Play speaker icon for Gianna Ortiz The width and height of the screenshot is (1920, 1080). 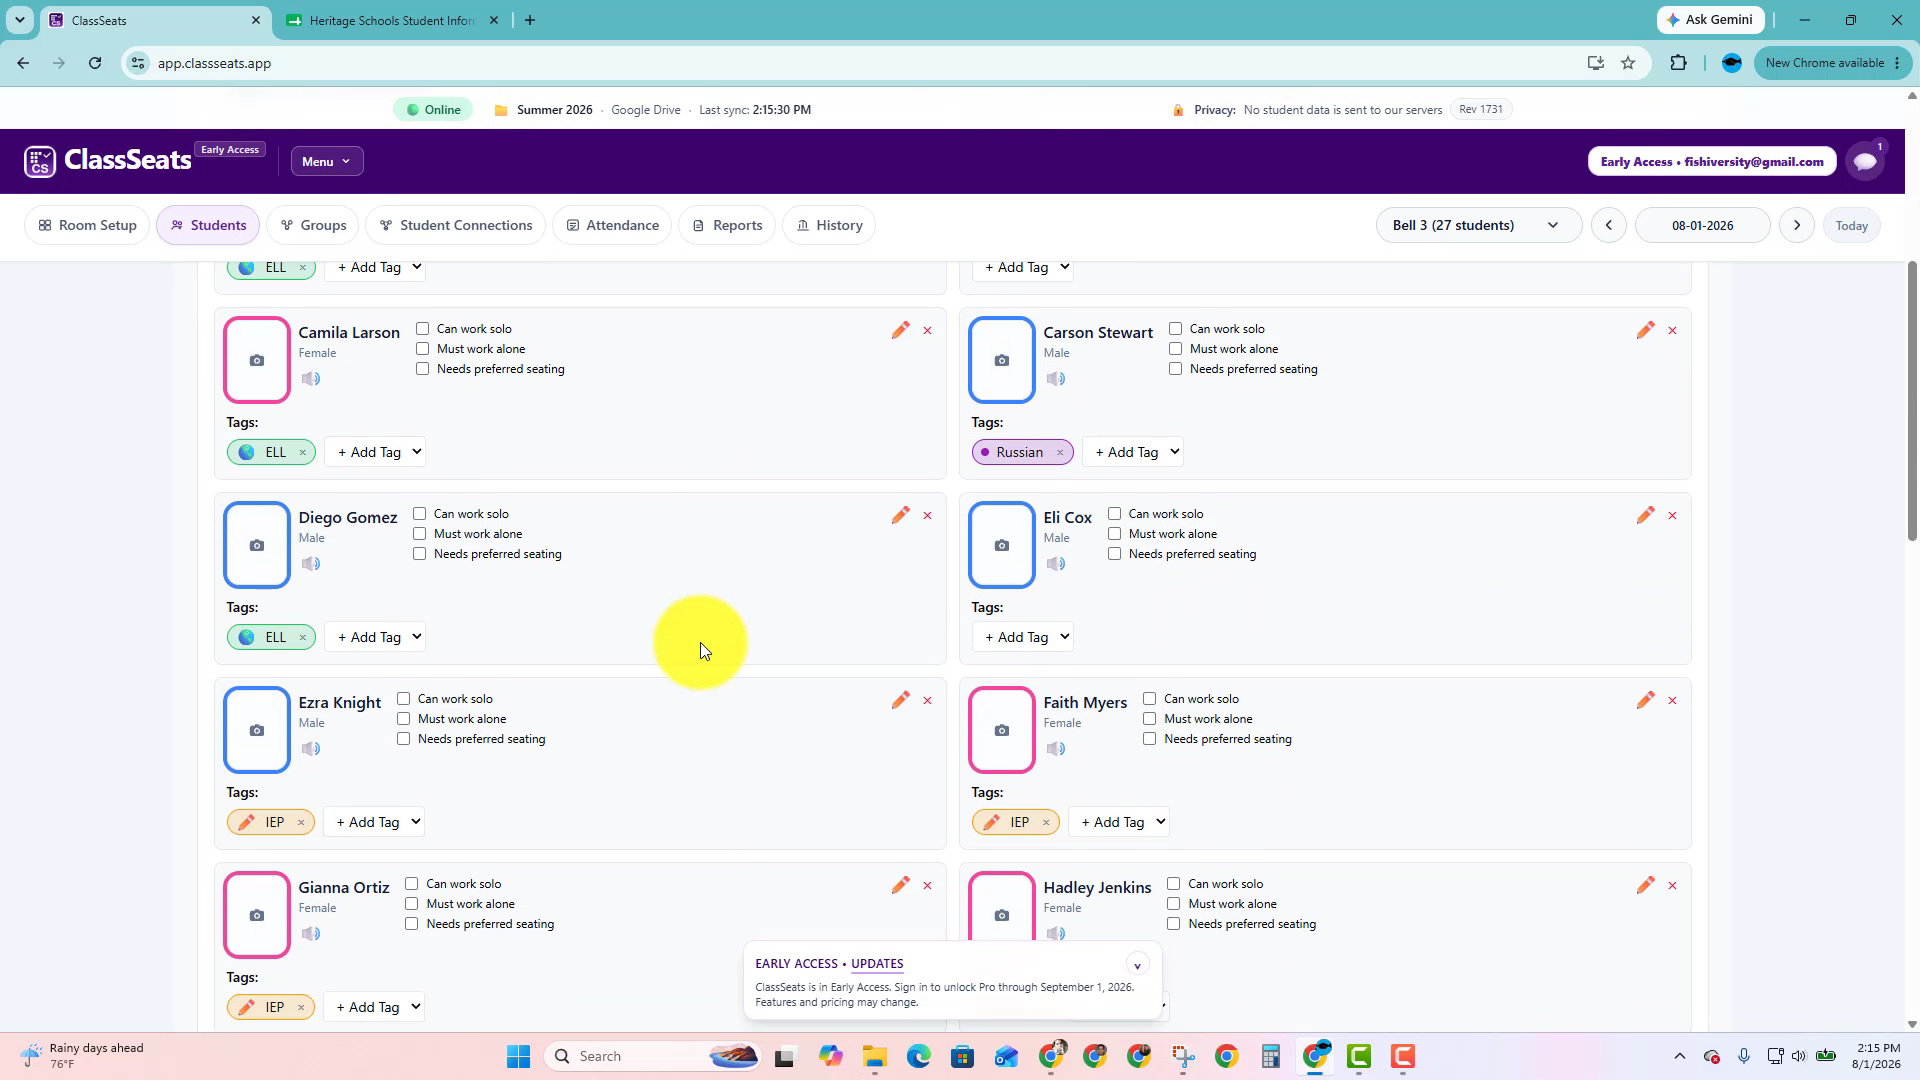click(x=311, y=934)
